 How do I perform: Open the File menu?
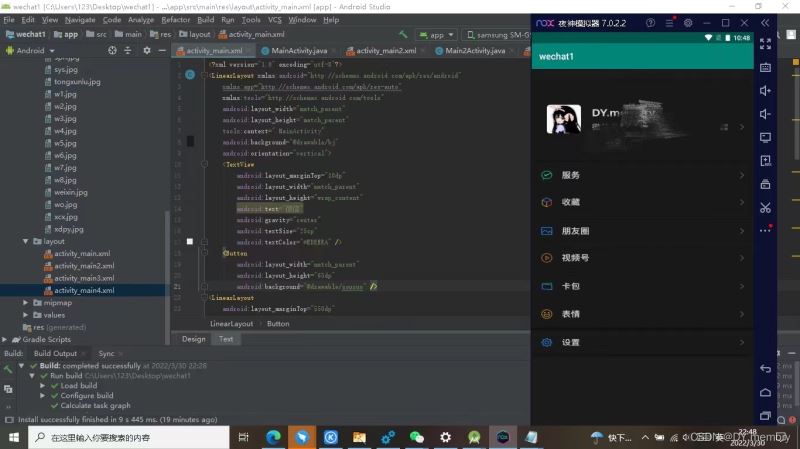(9, 20)
